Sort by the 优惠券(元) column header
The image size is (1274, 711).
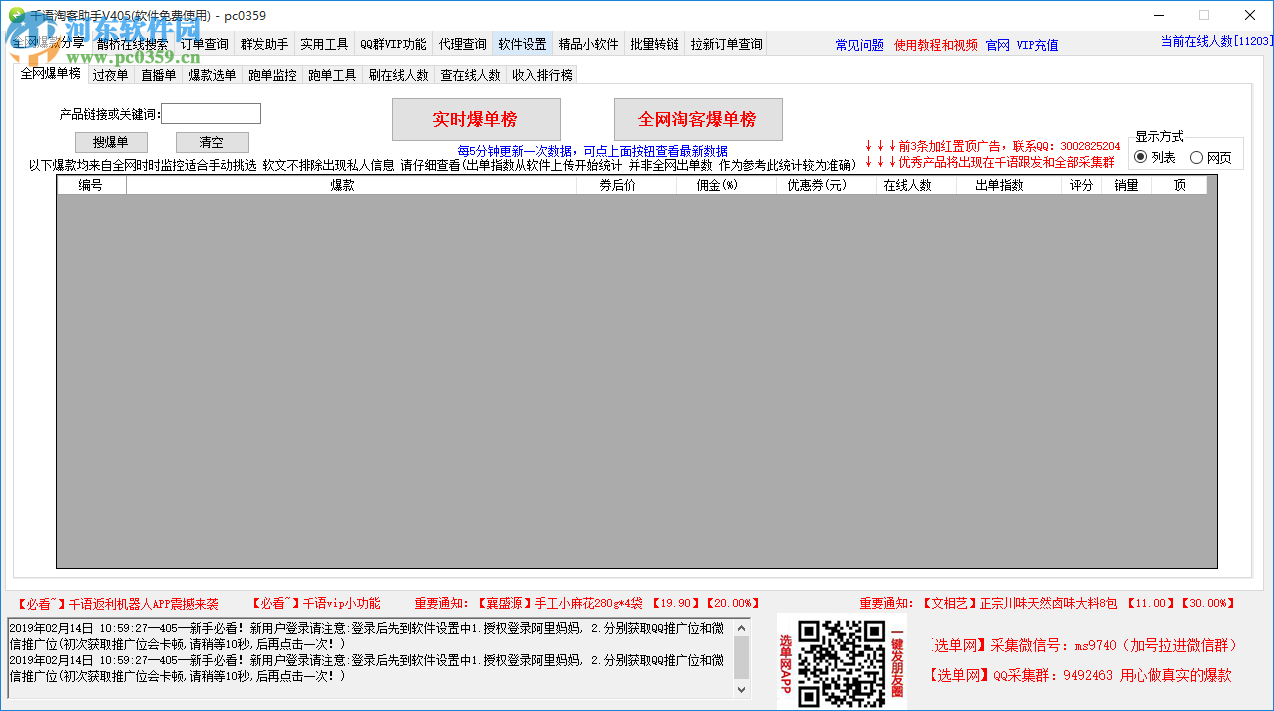(x=826, y=185)
